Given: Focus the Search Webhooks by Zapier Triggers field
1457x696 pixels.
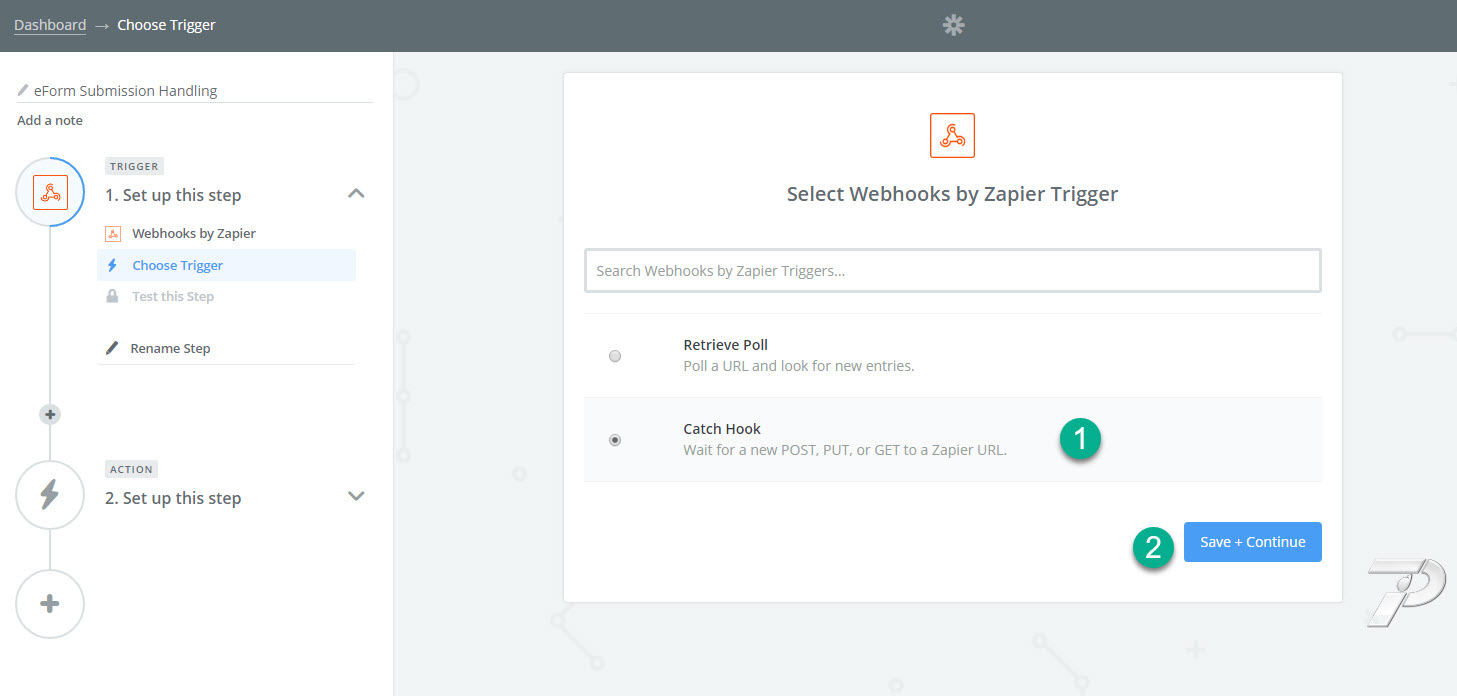Looking at the screenshot, I should (952, 270).
